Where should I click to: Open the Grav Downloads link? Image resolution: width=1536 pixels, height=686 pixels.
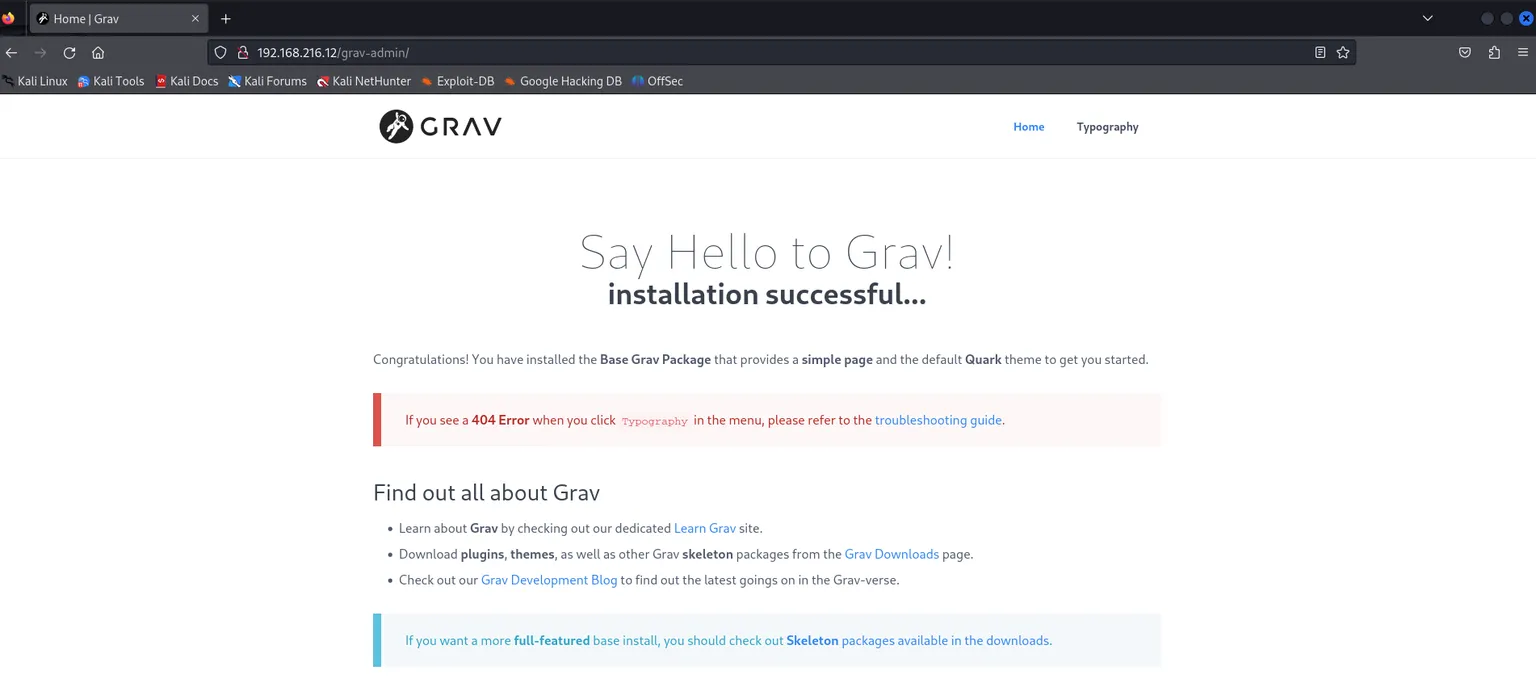[892, 554]
